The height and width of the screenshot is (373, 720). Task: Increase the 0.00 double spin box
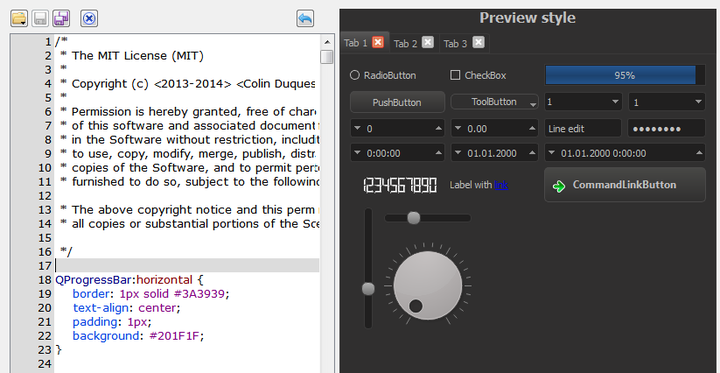pyautogui.click(x=532, y=128)
